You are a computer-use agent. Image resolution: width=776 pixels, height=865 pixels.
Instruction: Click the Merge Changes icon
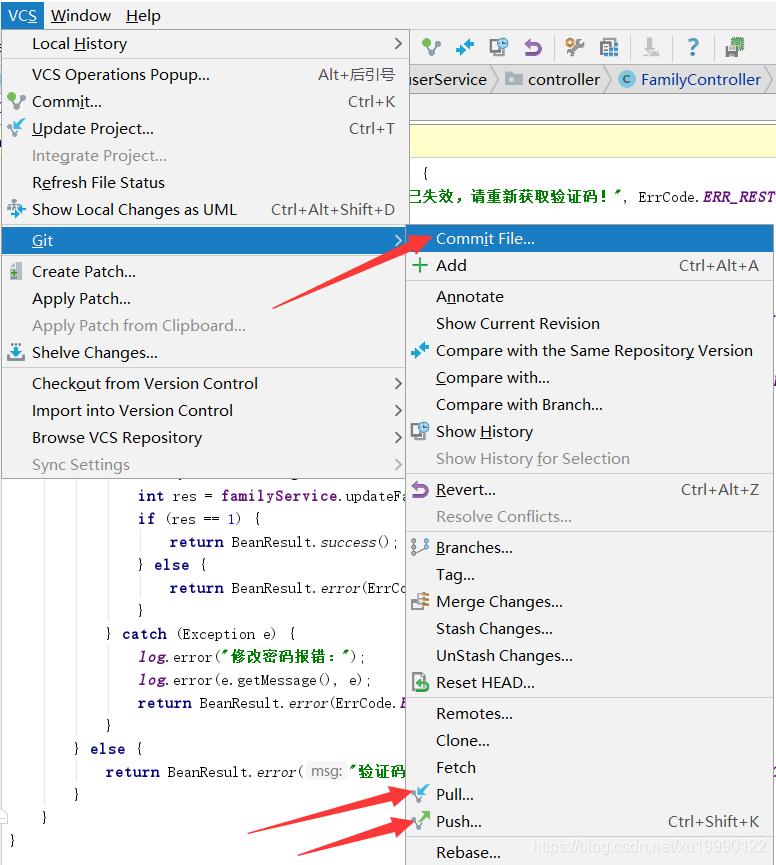point(420,601)
